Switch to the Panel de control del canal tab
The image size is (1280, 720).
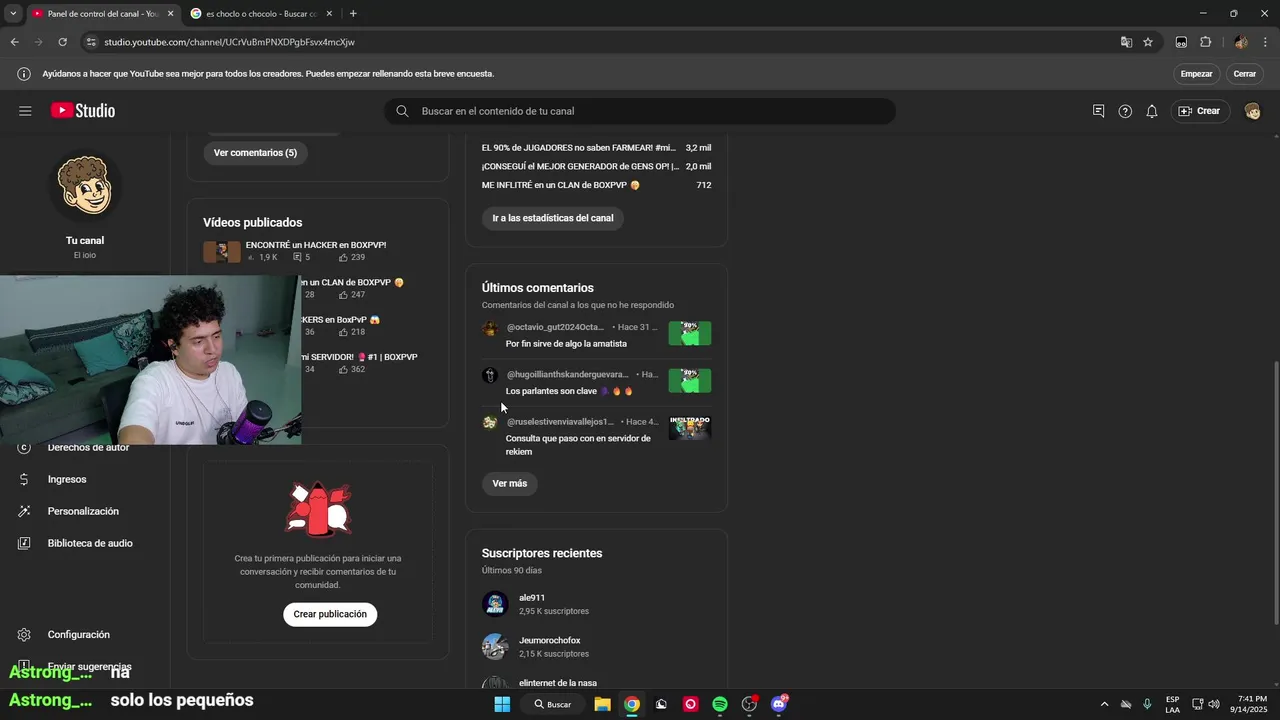click(102, 14)
